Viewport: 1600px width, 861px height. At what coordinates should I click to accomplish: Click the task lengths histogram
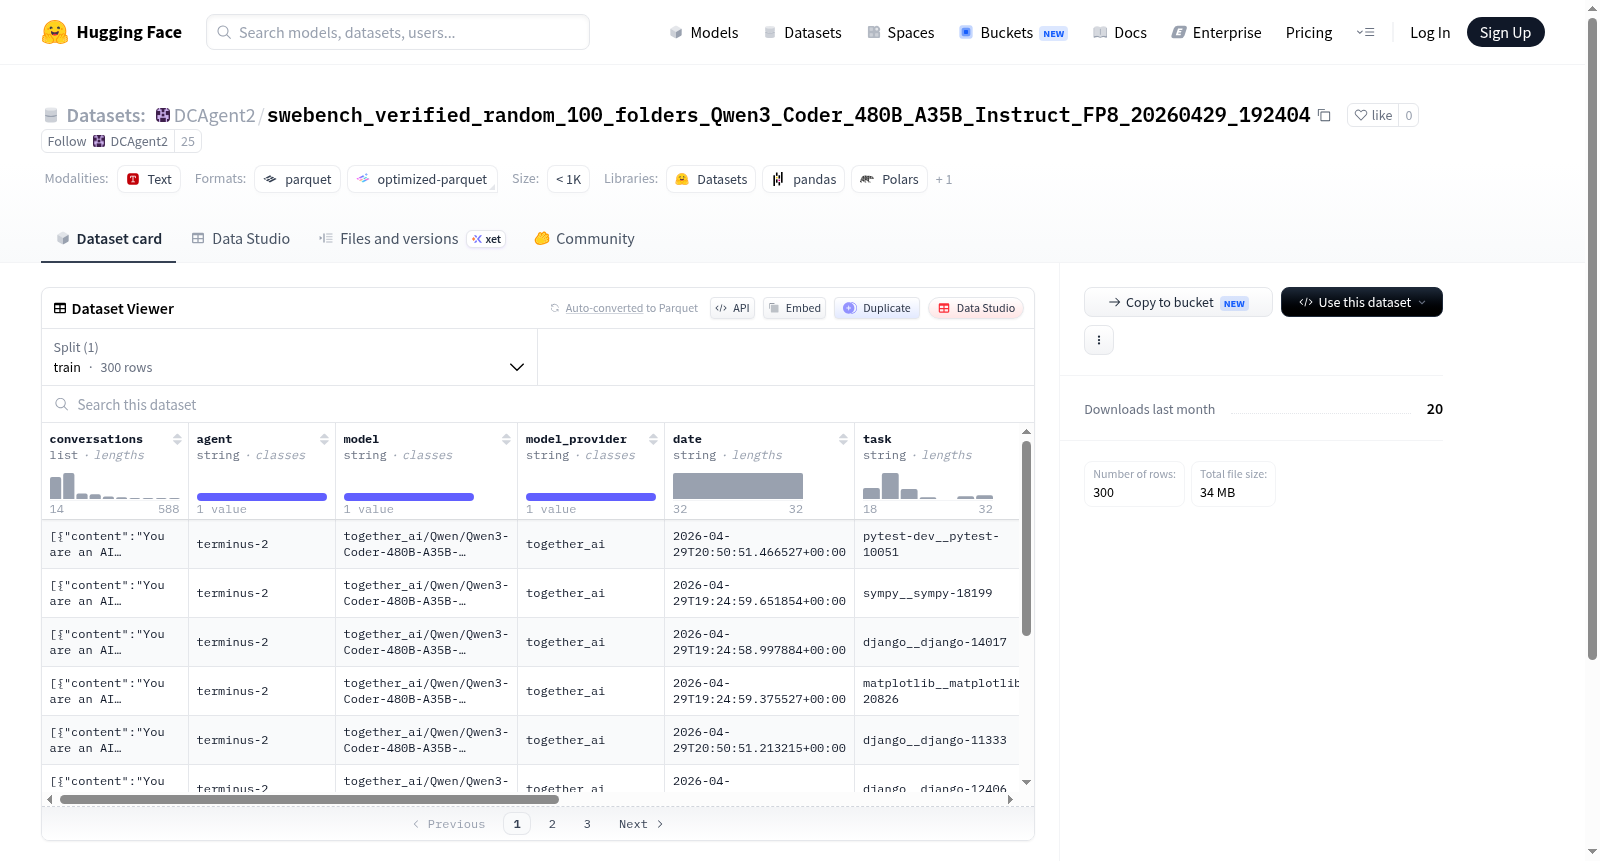click(928, 486)
